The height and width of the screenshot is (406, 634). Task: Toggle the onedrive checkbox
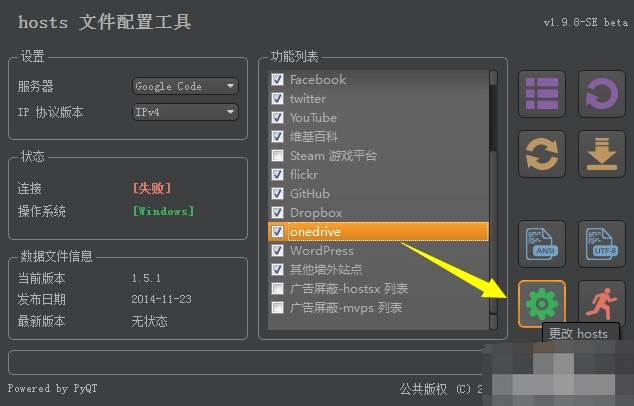pos(277,231)
